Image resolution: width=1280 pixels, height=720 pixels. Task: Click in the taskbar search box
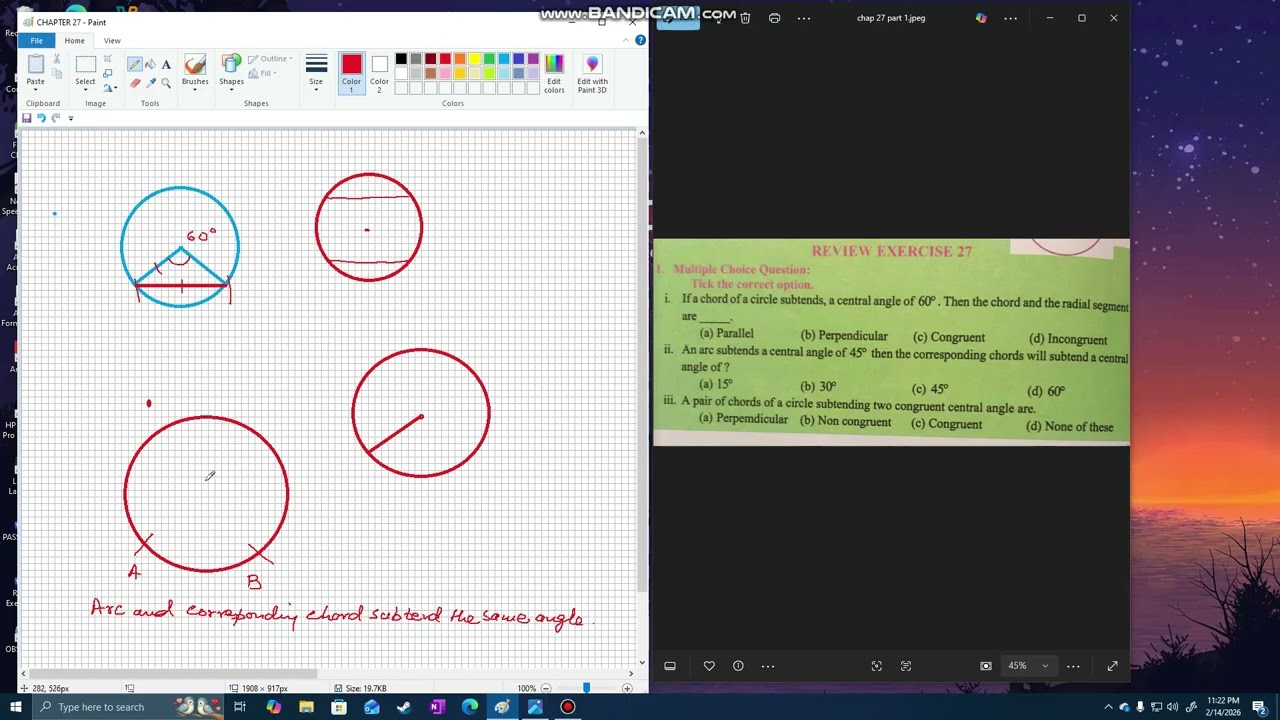coord(130,707)
